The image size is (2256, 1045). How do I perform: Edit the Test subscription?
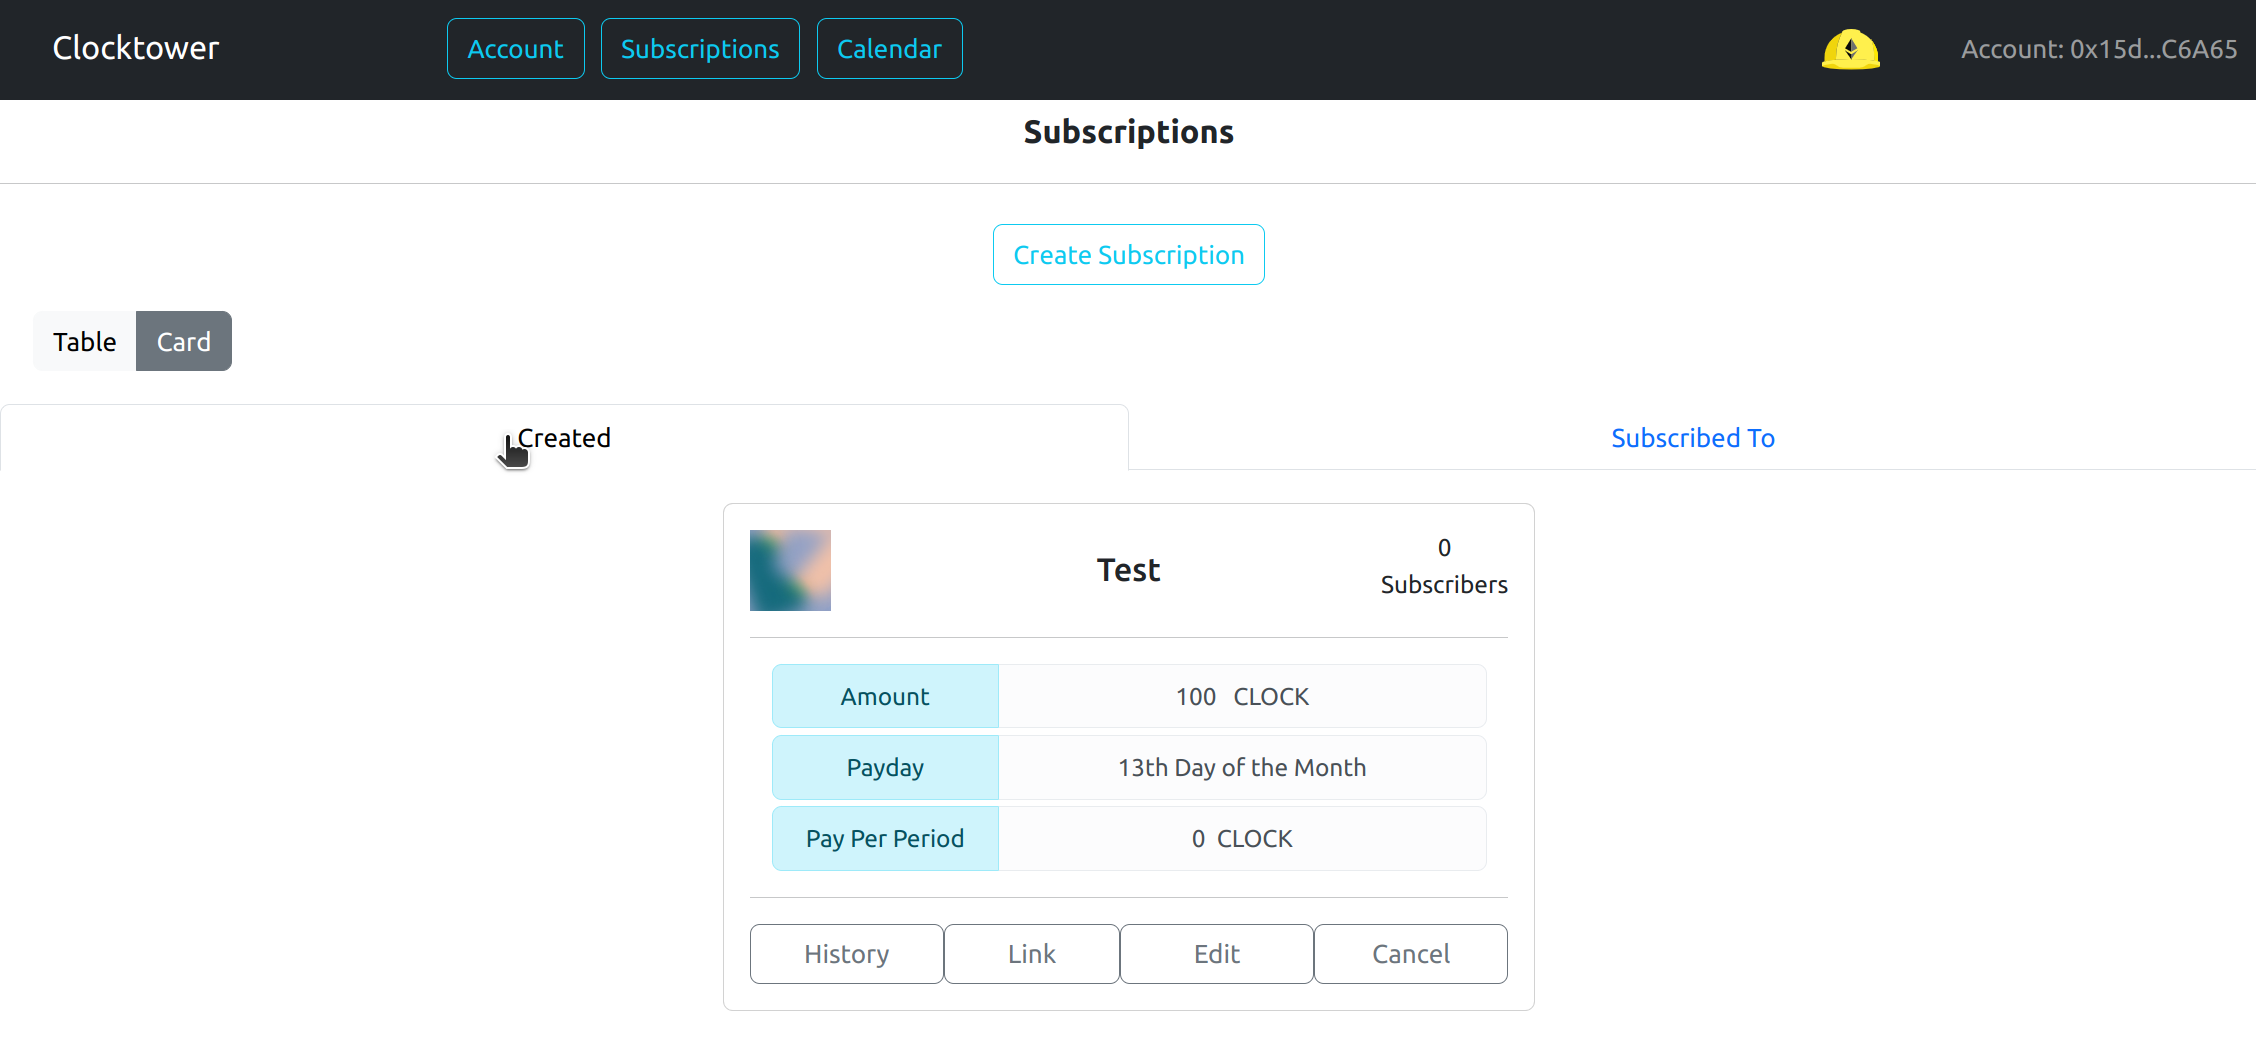click(1216, 954)
